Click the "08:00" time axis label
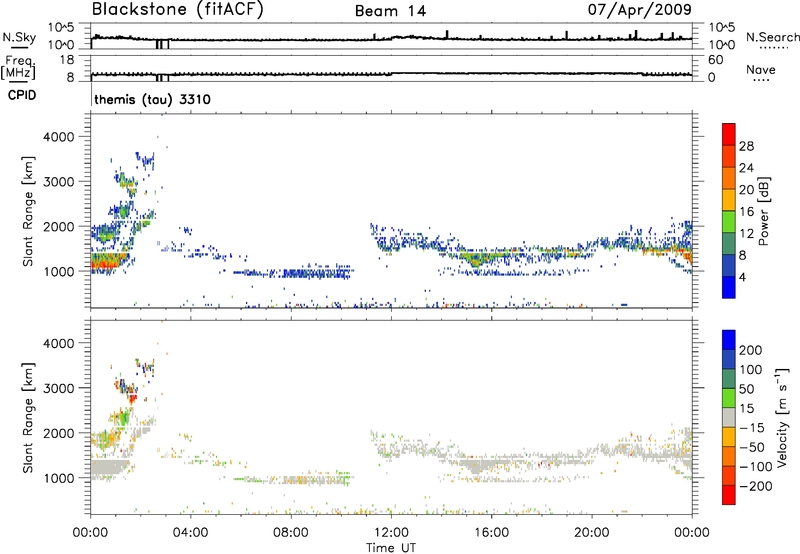The width and height of the screenshot is (800, 554). pos(290,533)
